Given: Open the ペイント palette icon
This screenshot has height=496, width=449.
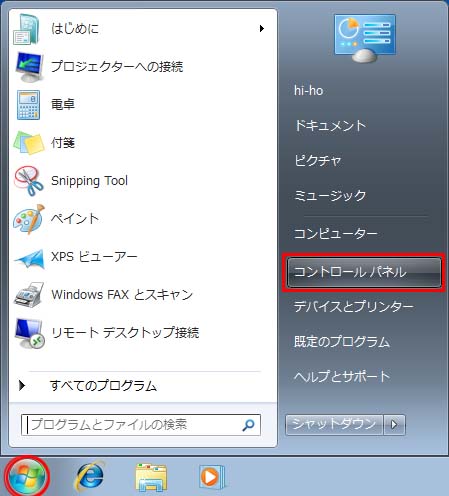Looking at the screenshot, I should (29, 219).
